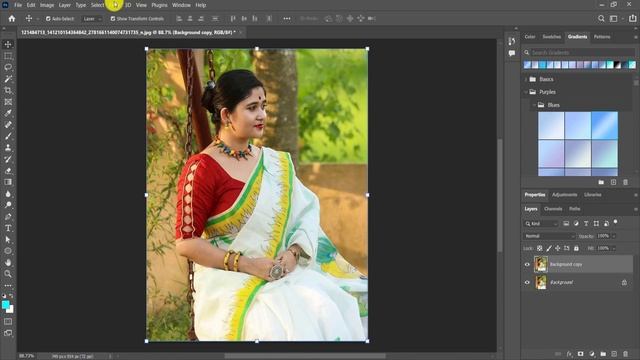Select the Lasso tool
Image resolution: width=640 pixels, height=360 pixels.
point(8,67)
